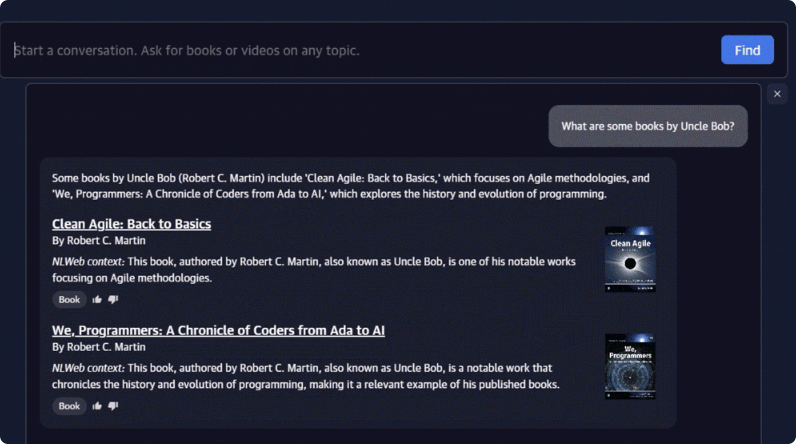
Task: Thumbs up the We, Programmers result
Action: tap(97, 406)
